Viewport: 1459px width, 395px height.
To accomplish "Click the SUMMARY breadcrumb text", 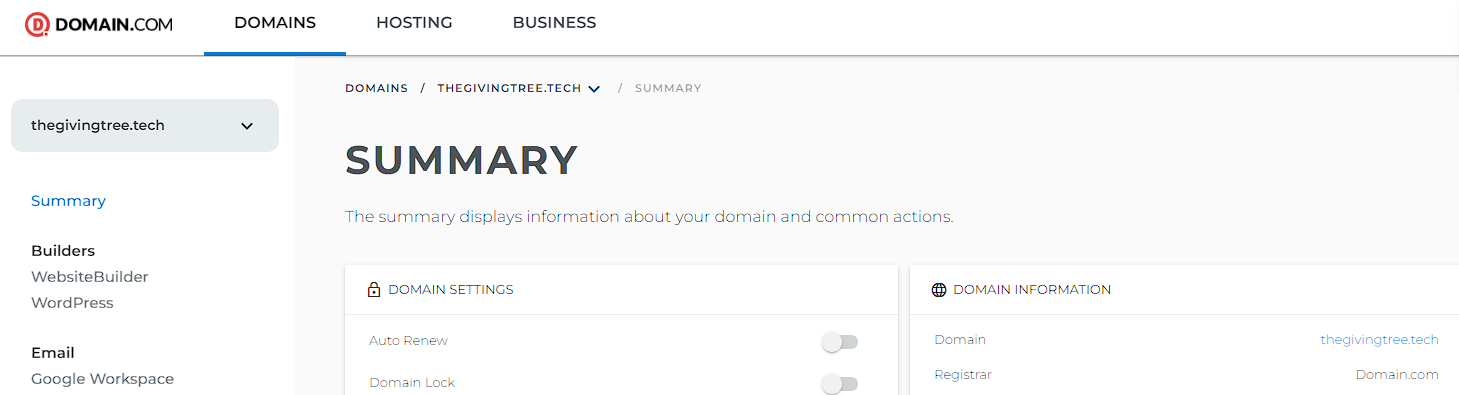I will pos(668,88).
